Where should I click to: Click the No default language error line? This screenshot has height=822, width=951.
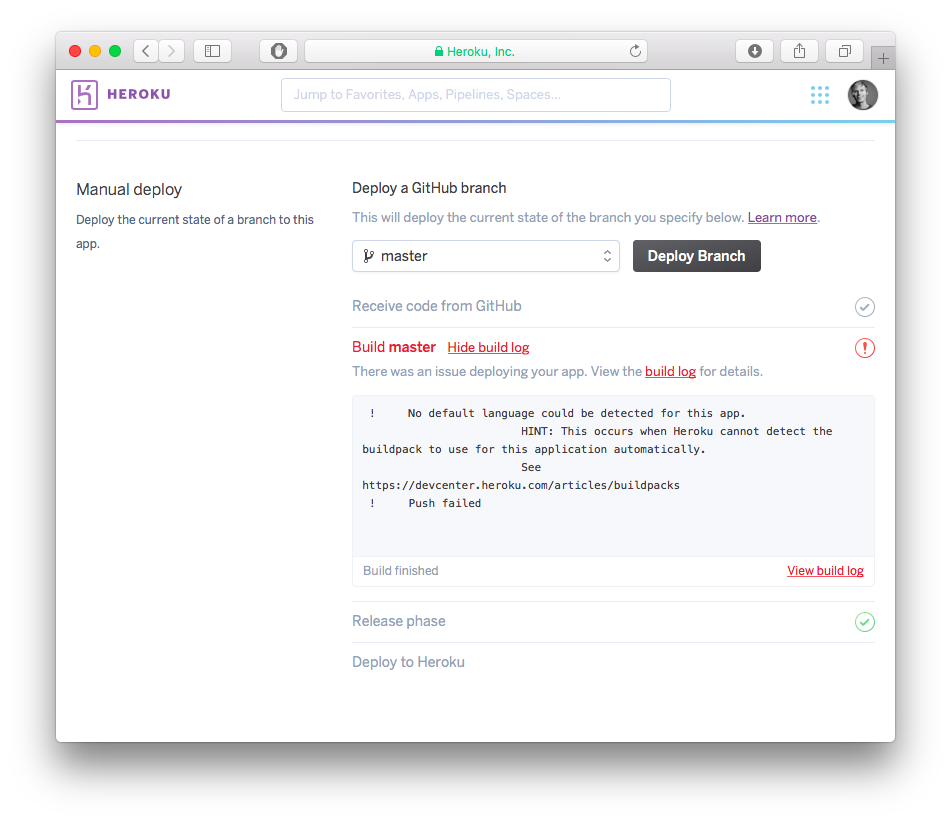[x=576, y=413]
